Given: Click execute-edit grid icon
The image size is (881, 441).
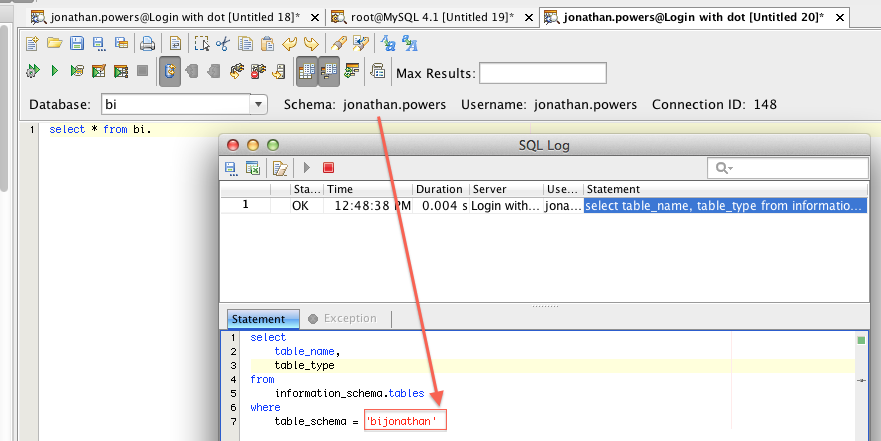Looking at the screenshot, I should 99,71.
